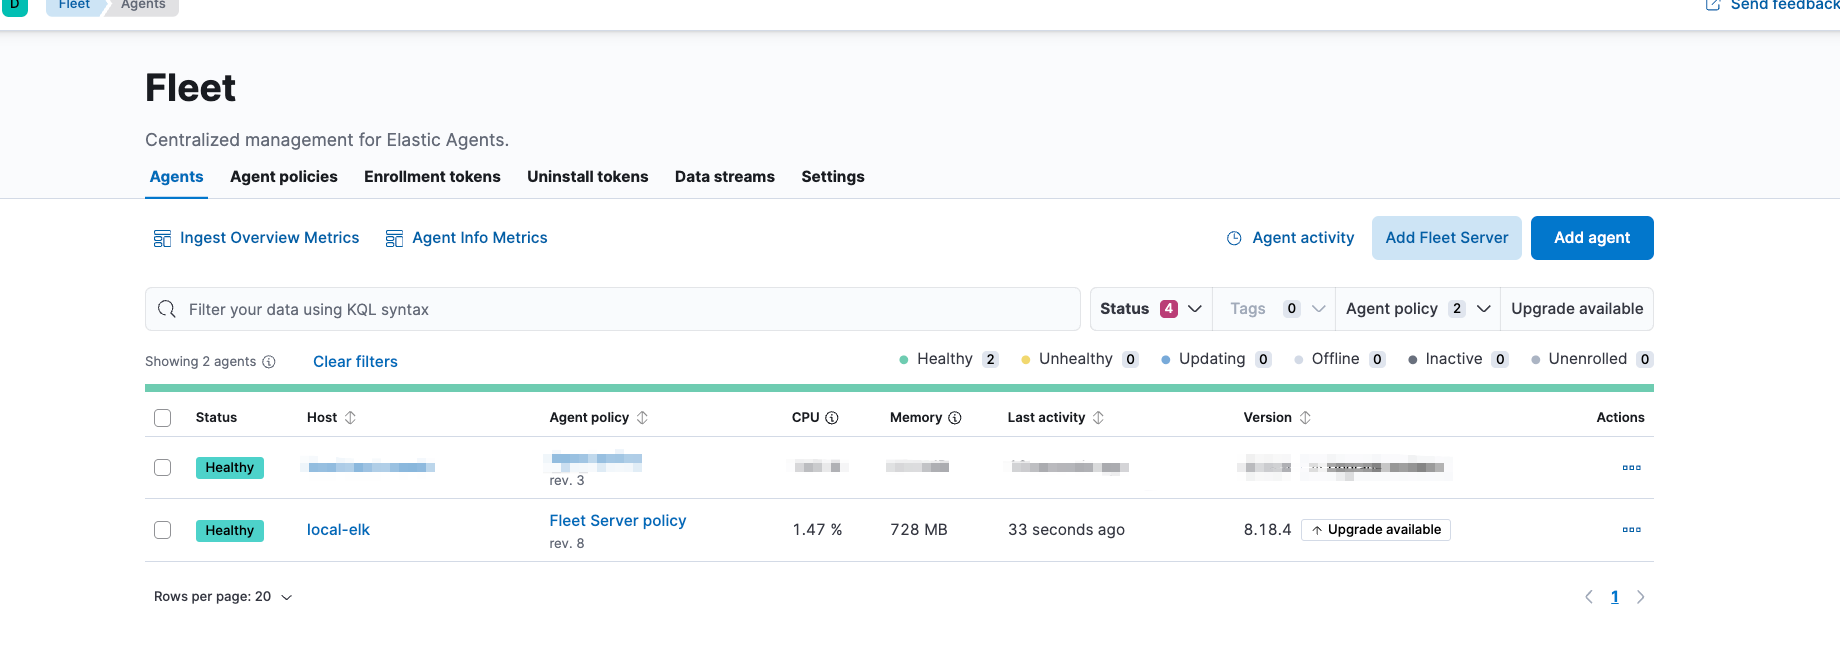The image size is (1840, 671).
Task: Click the Agent Info Metrics dashboard icon
Action: [394, 239]
